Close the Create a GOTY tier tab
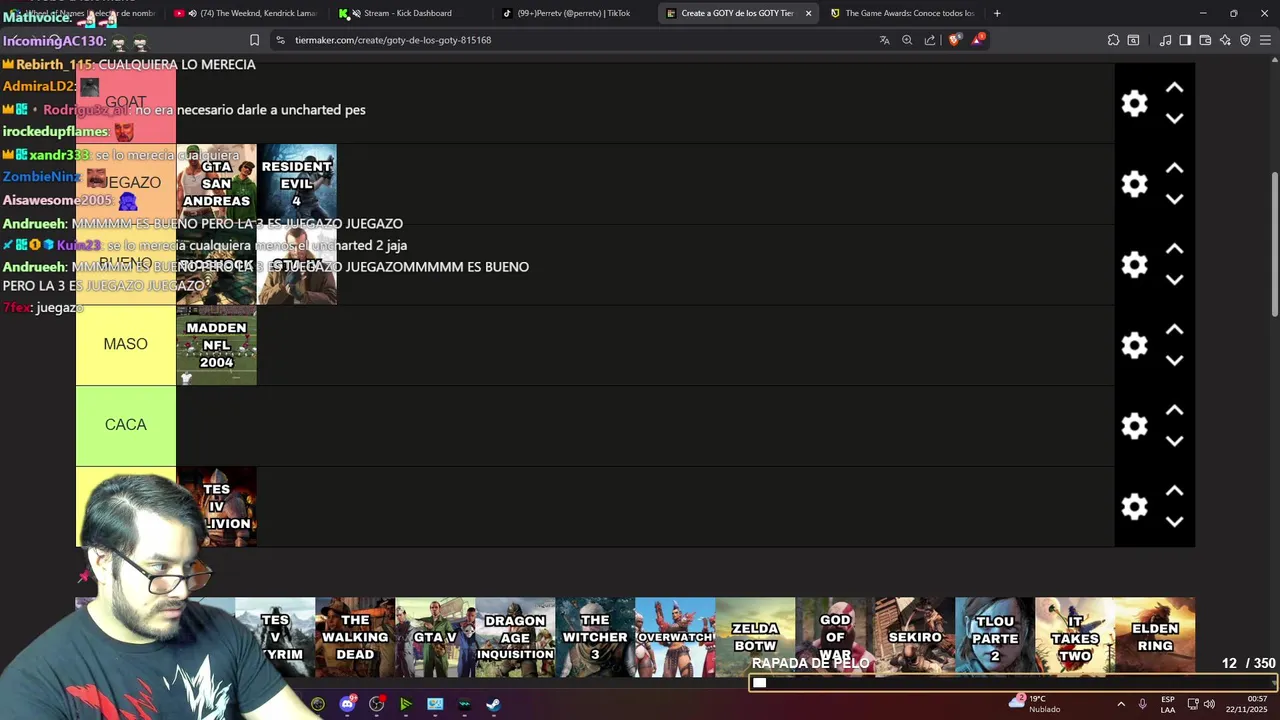 [808, 13]
